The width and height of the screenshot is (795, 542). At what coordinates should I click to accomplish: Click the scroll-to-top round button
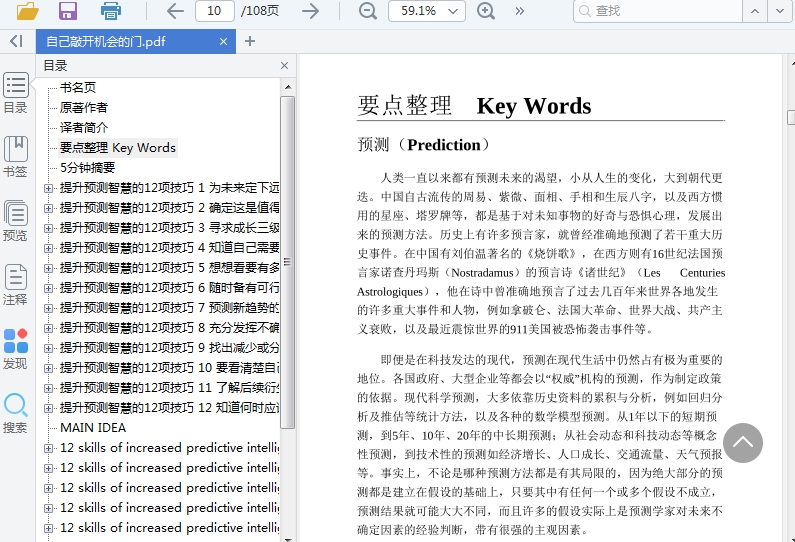point(742,443)
